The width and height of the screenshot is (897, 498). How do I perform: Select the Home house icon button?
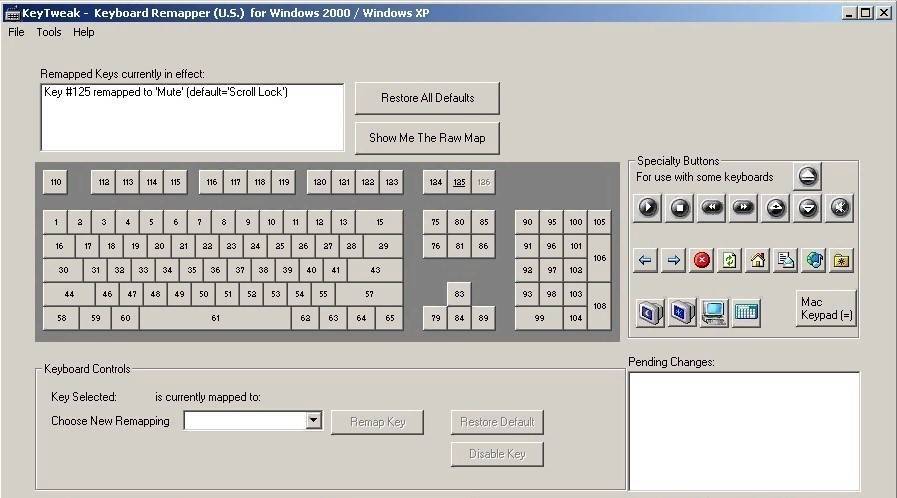[x=757, y=260]
